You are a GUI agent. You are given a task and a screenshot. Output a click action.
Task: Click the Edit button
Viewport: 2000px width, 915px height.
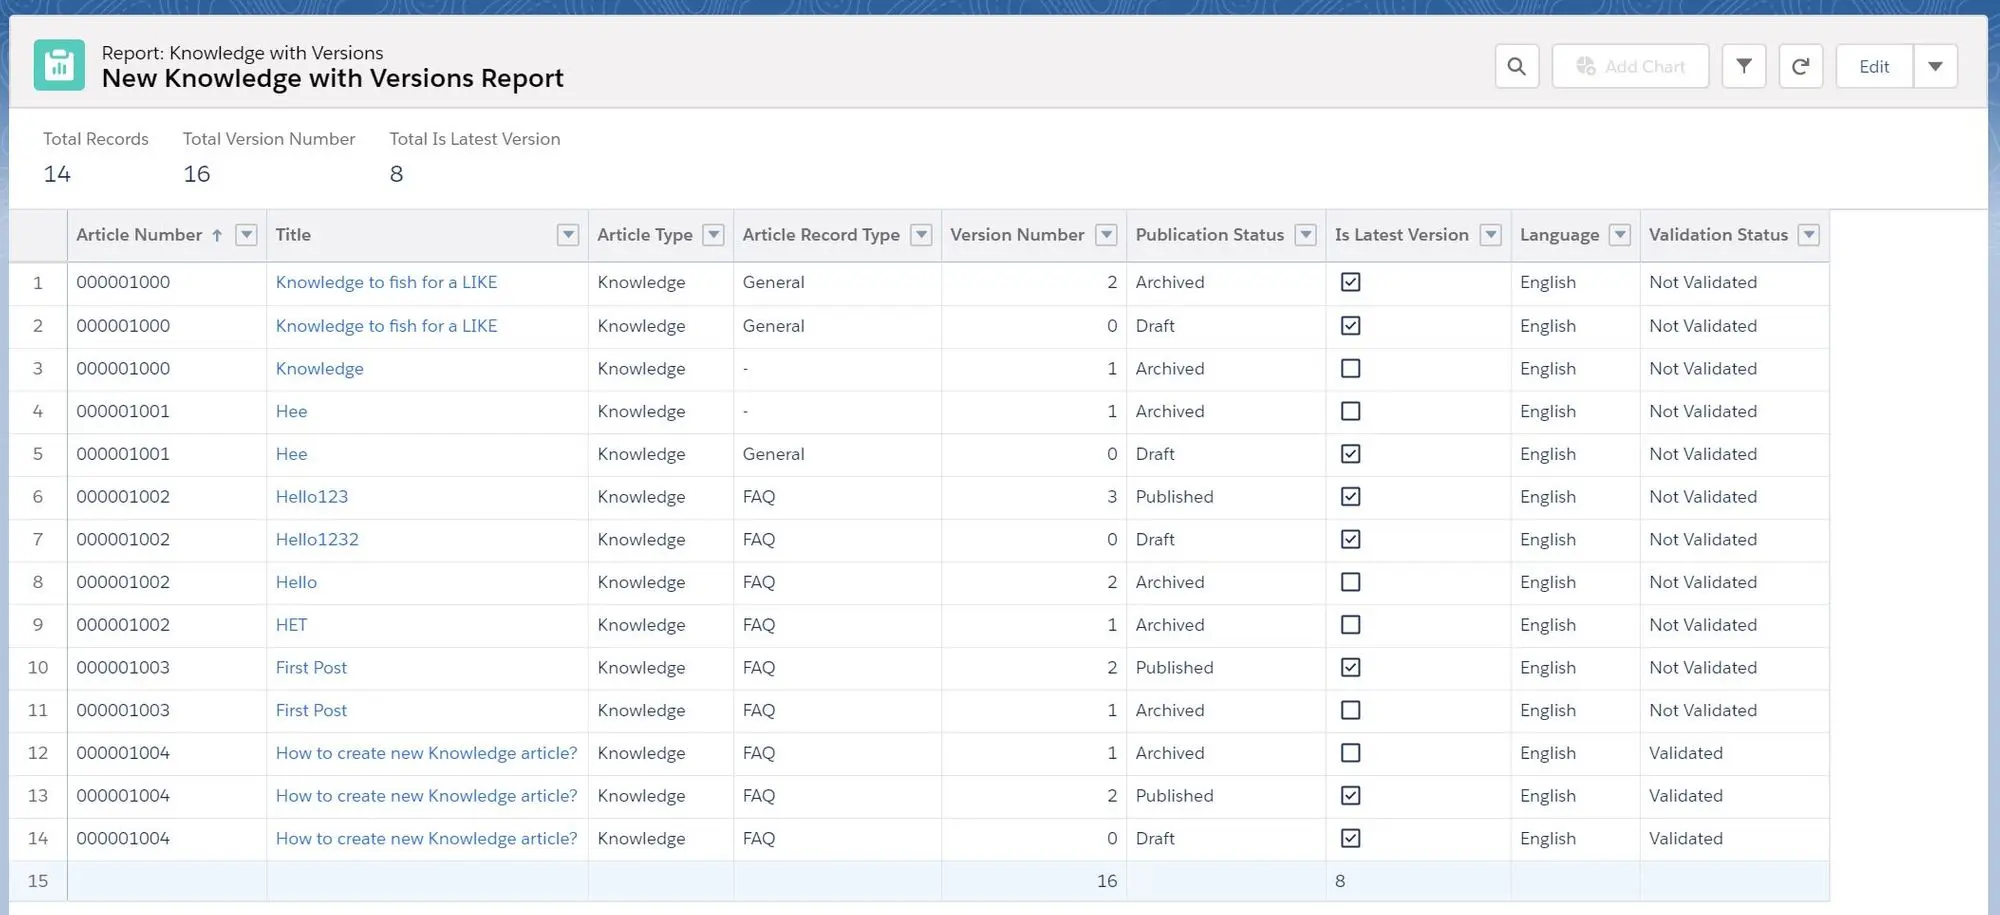click(1874, 66)
